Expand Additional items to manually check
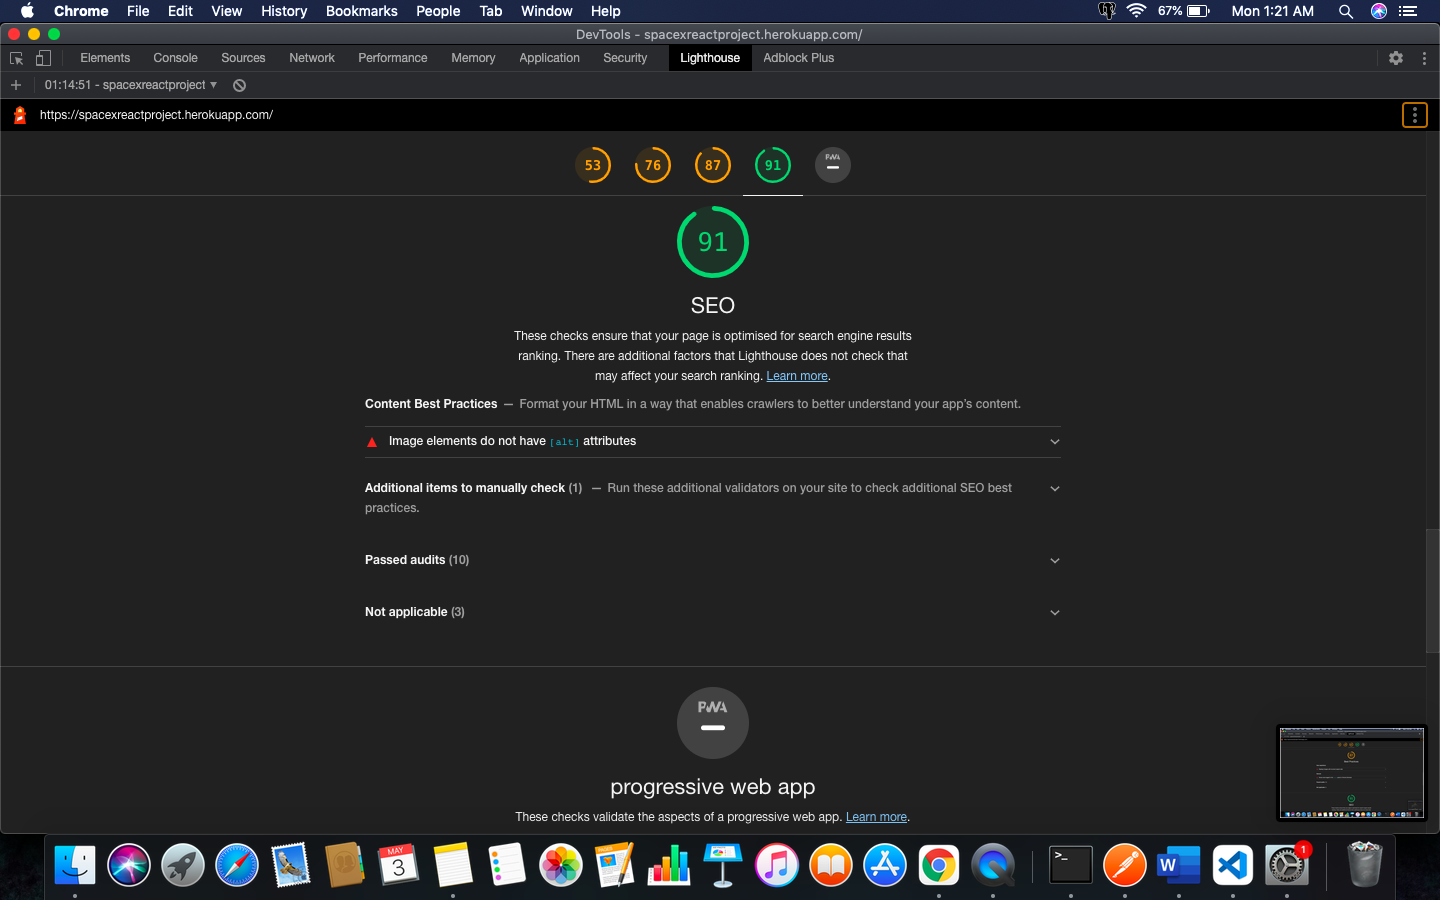The width and height of the screenshot is (1440, 900). [712, 498]
